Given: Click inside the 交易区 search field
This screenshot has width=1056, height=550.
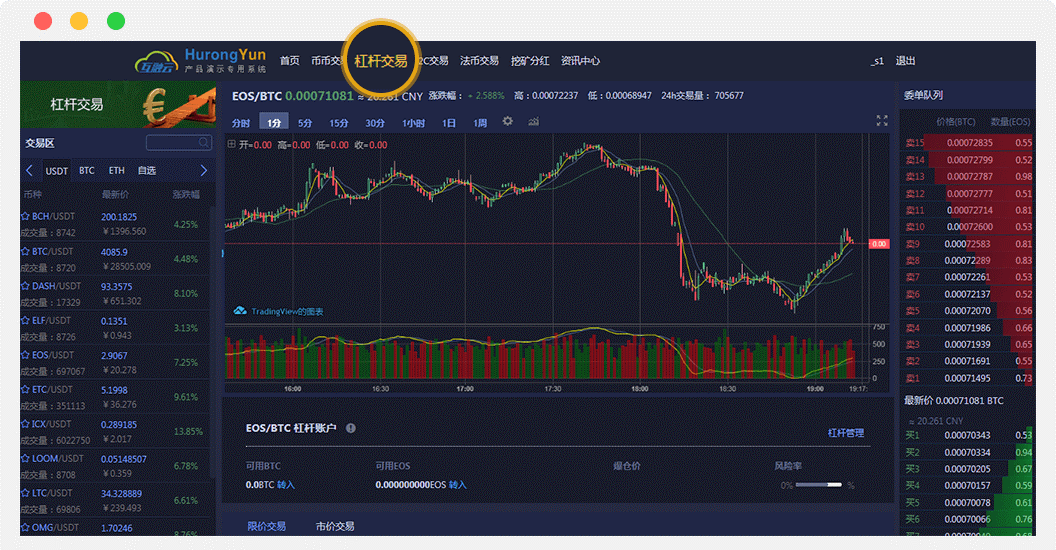Looking at the screenshot, I should [x=178, y=143].
